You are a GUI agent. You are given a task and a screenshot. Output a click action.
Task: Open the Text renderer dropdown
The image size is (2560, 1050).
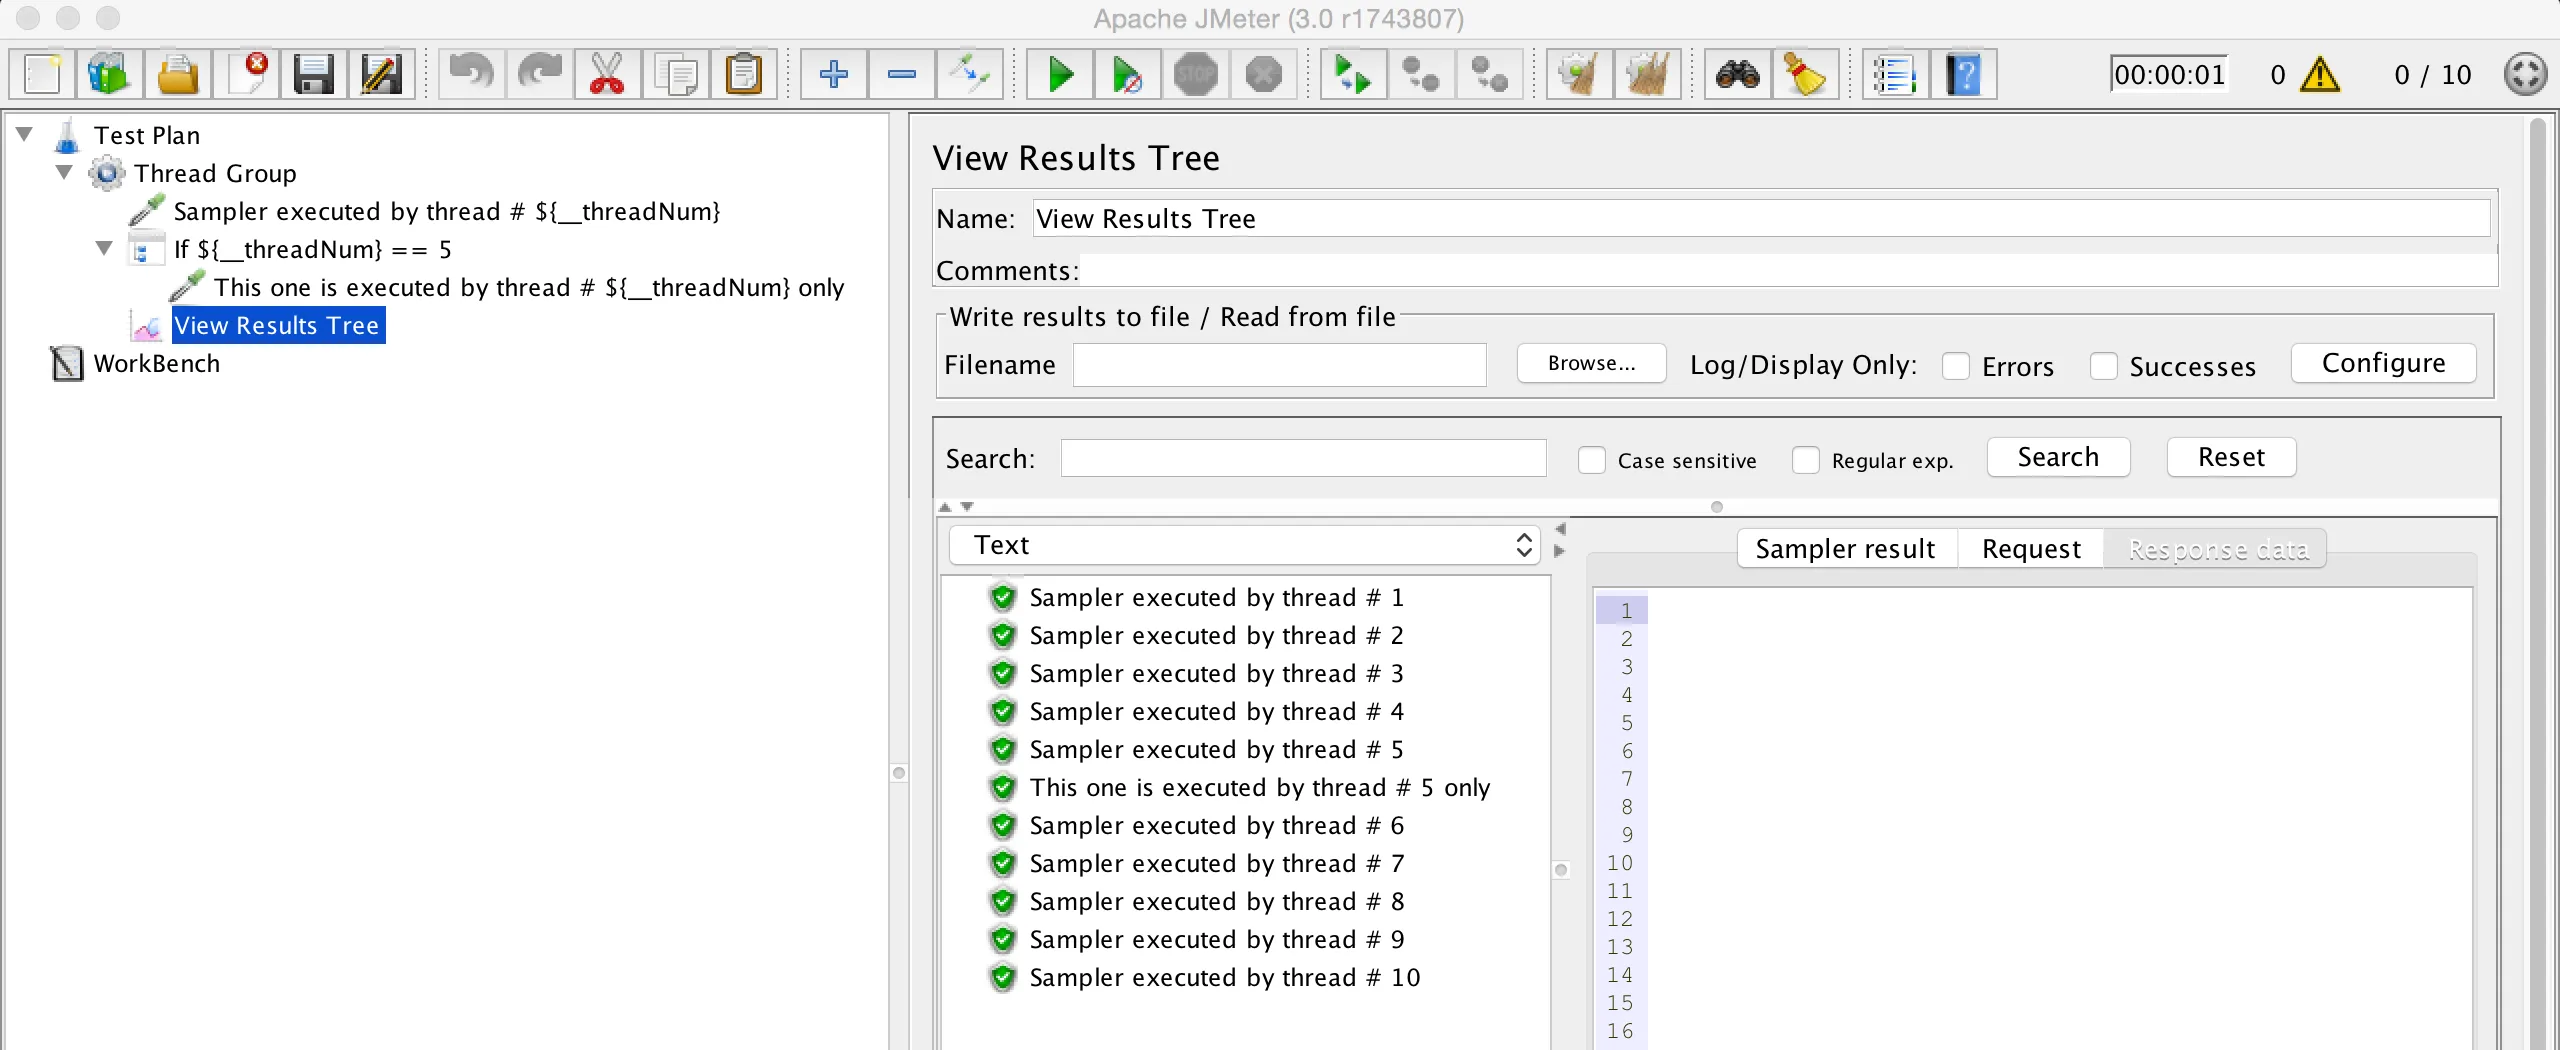point(1243,545)
